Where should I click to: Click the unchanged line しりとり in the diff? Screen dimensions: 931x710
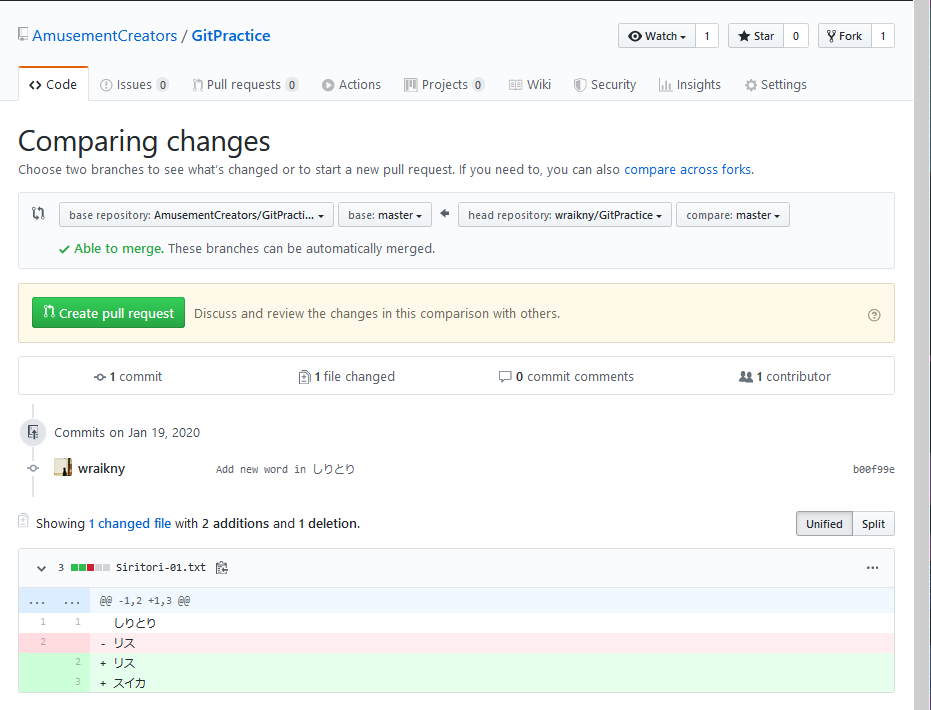pos(456,623)
